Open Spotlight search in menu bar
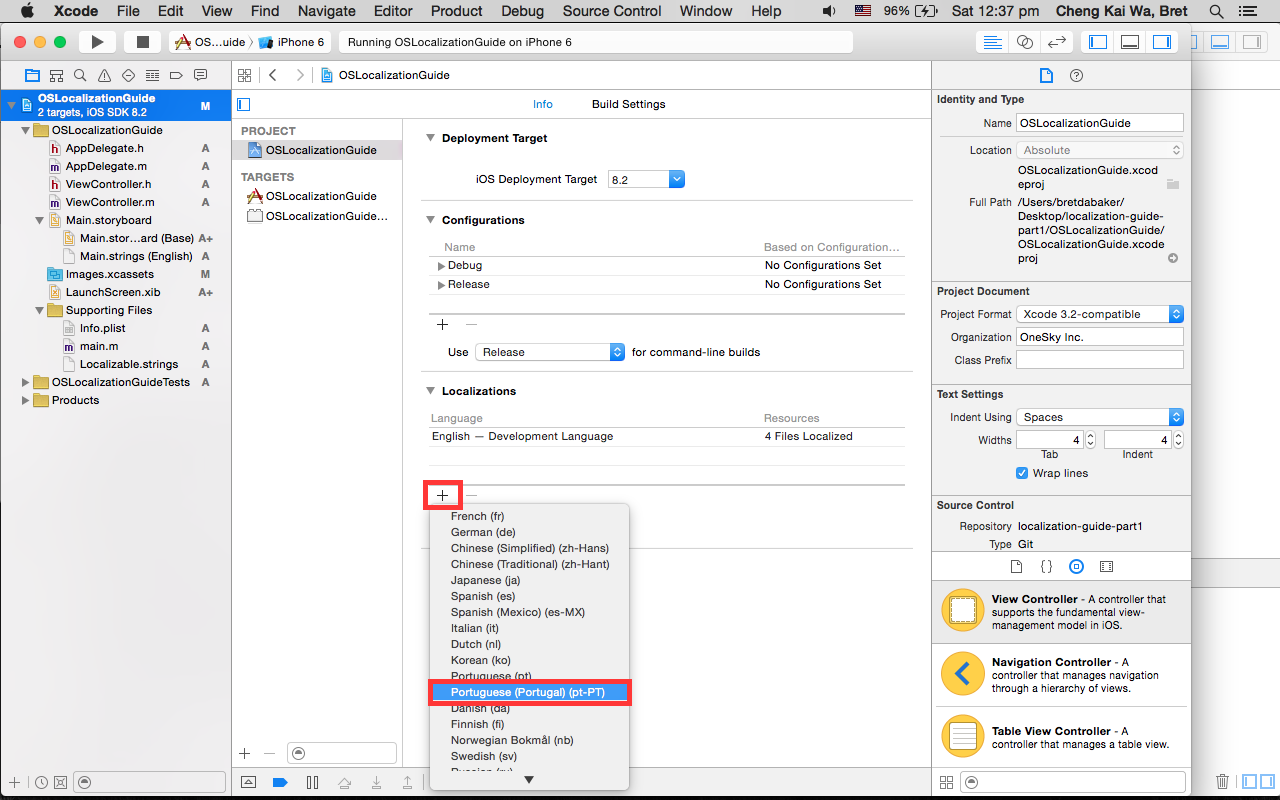 coord(1216,11)
